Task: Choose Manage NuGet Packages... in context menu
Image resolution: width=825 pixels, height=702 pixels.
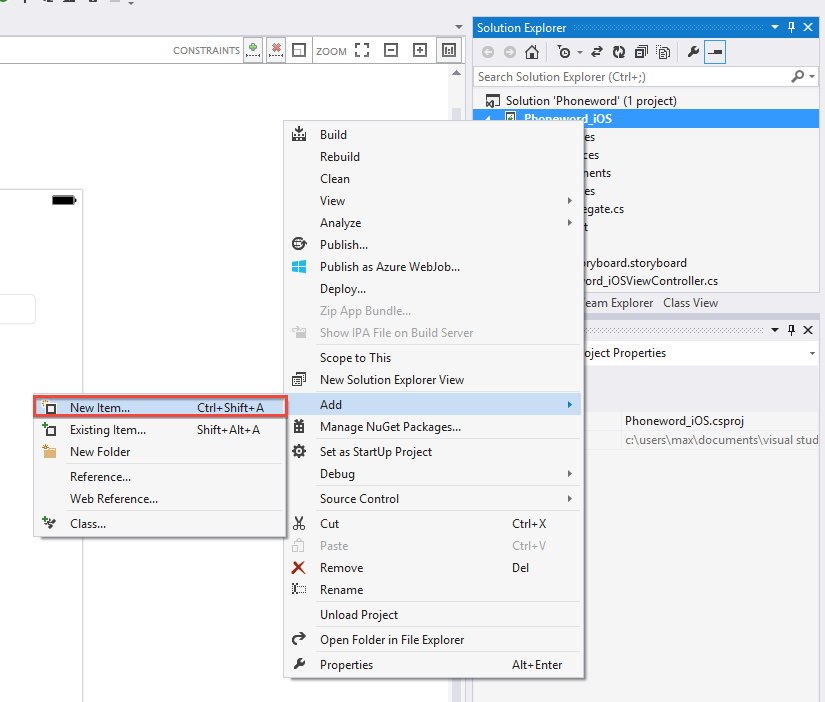Action: point(390,427)
